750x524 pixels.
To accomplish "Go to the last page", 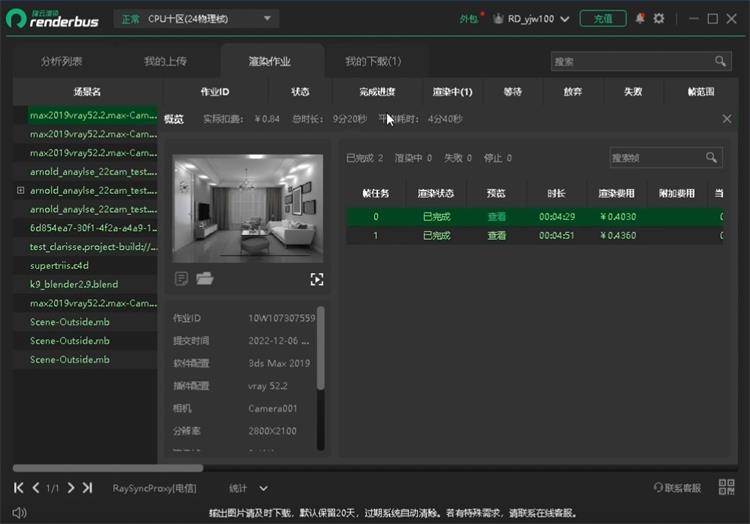I will [87, 488].
